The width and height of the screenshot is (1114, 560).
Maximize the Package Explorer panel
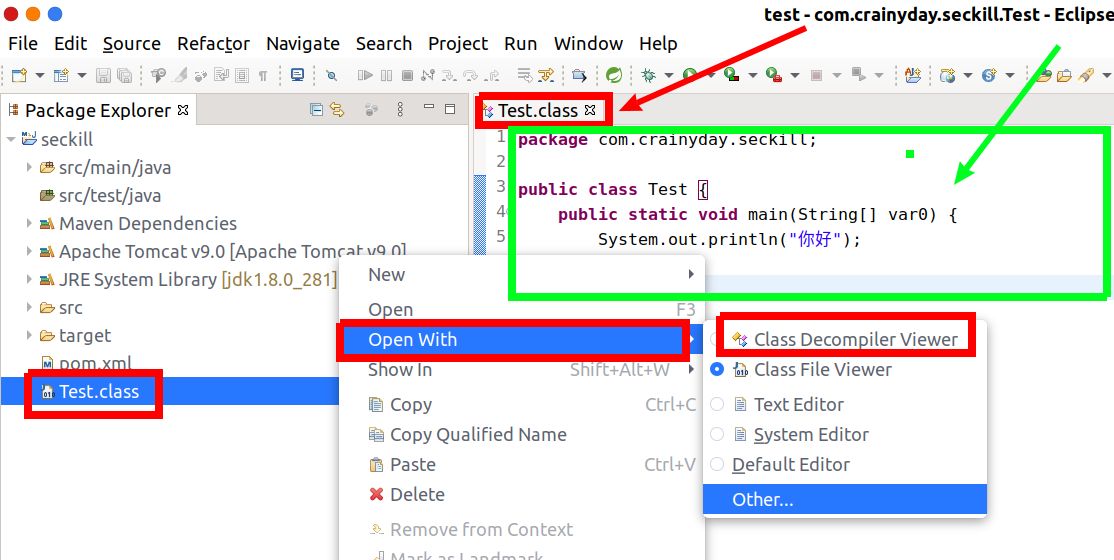[450, 109]
